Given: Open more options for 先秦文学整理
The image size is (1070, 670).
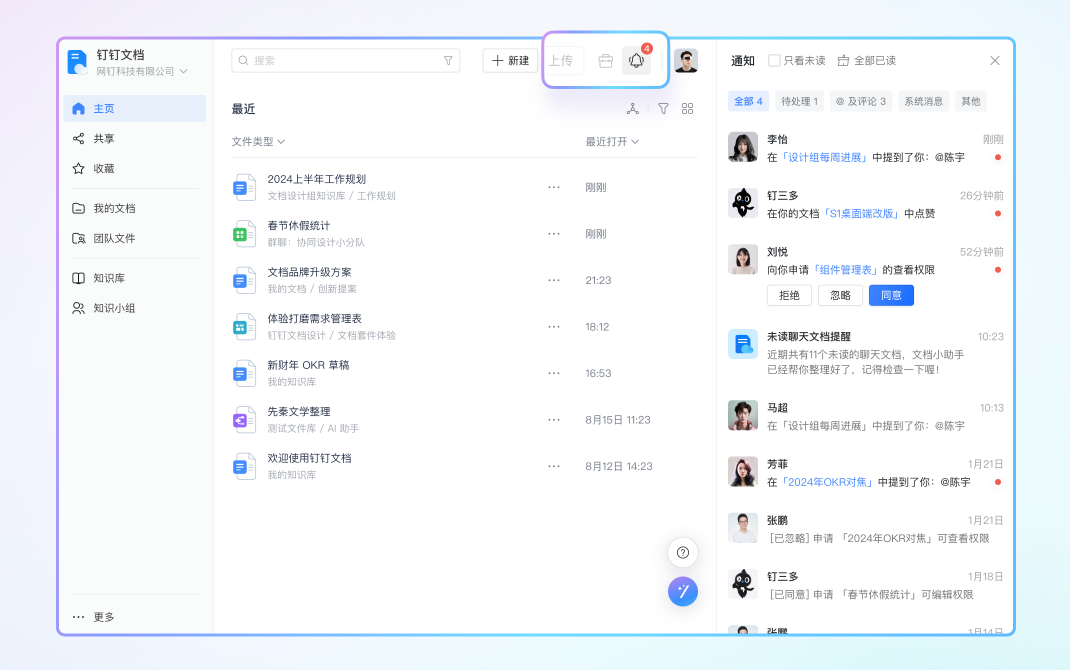Looking at the screenshot, I should coord(554,420).
